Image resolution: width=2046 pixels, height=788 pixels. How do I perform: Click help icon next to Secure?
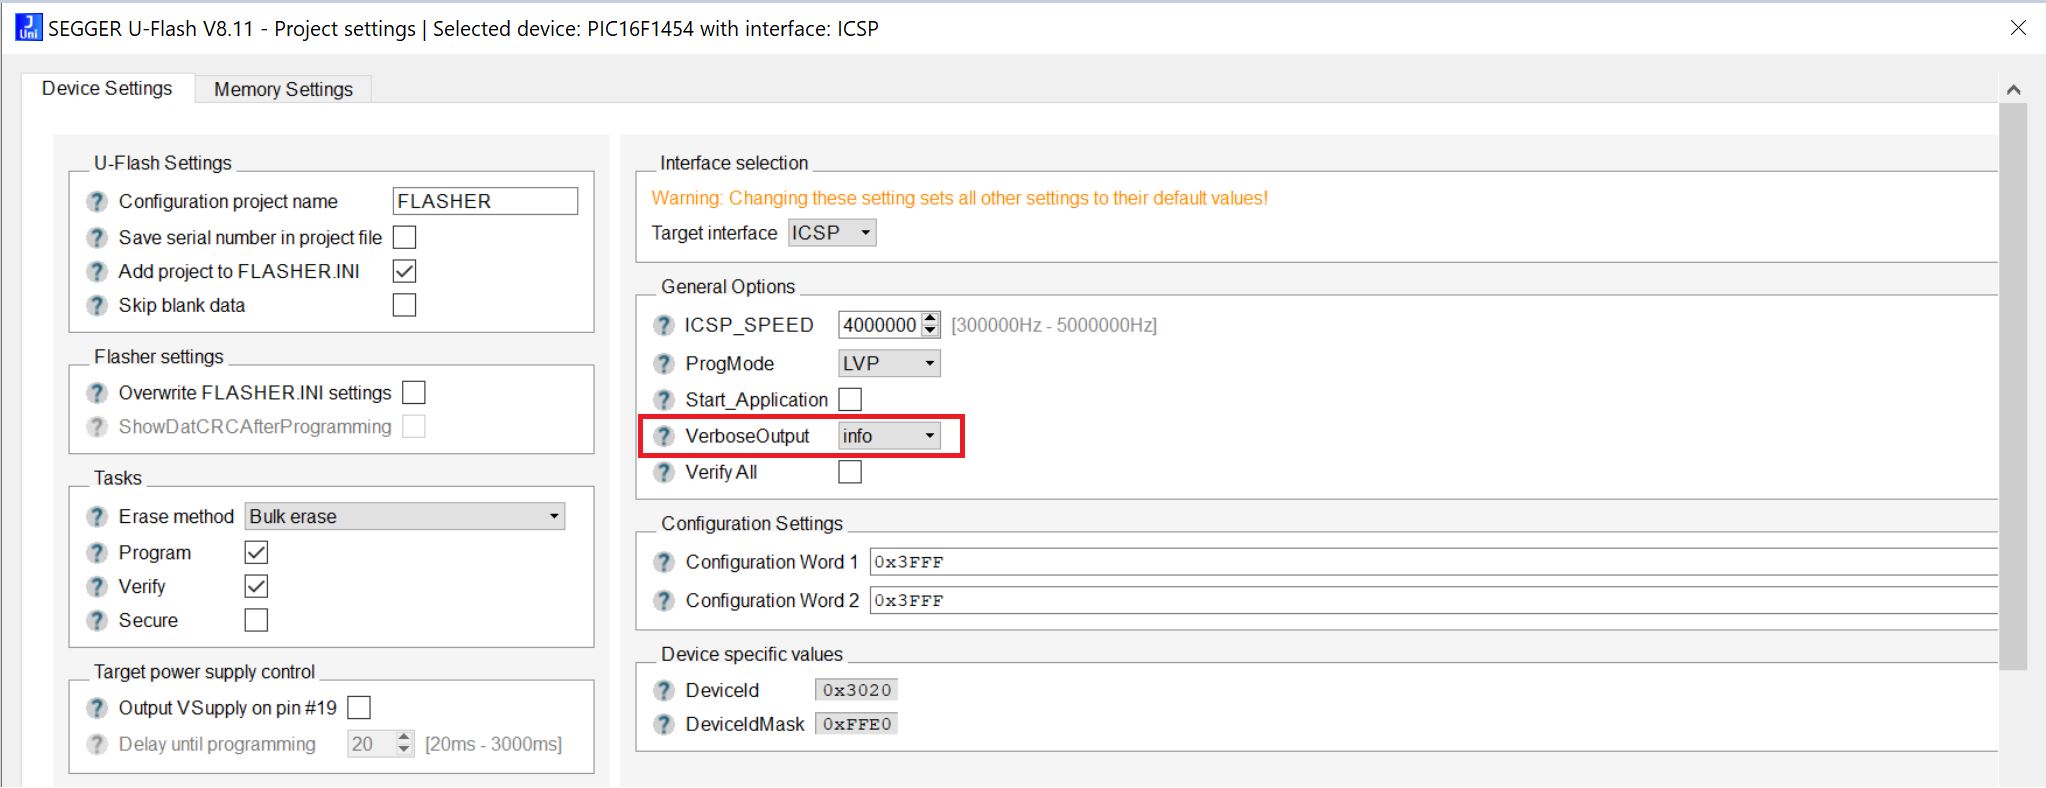tap(97, 621)
